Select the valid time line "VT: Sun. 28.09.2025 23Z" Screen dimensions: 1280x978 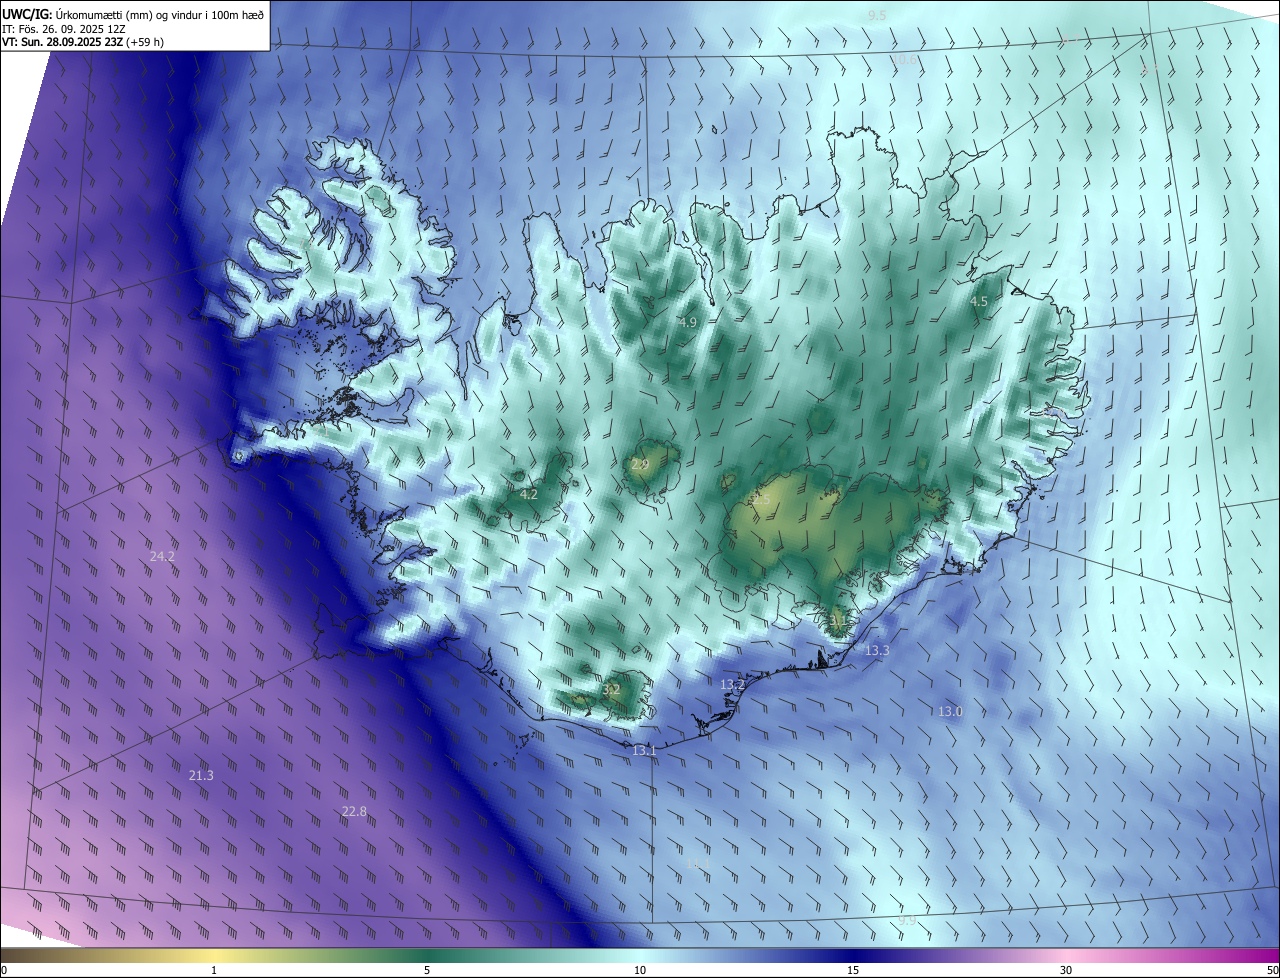point(83,42)
